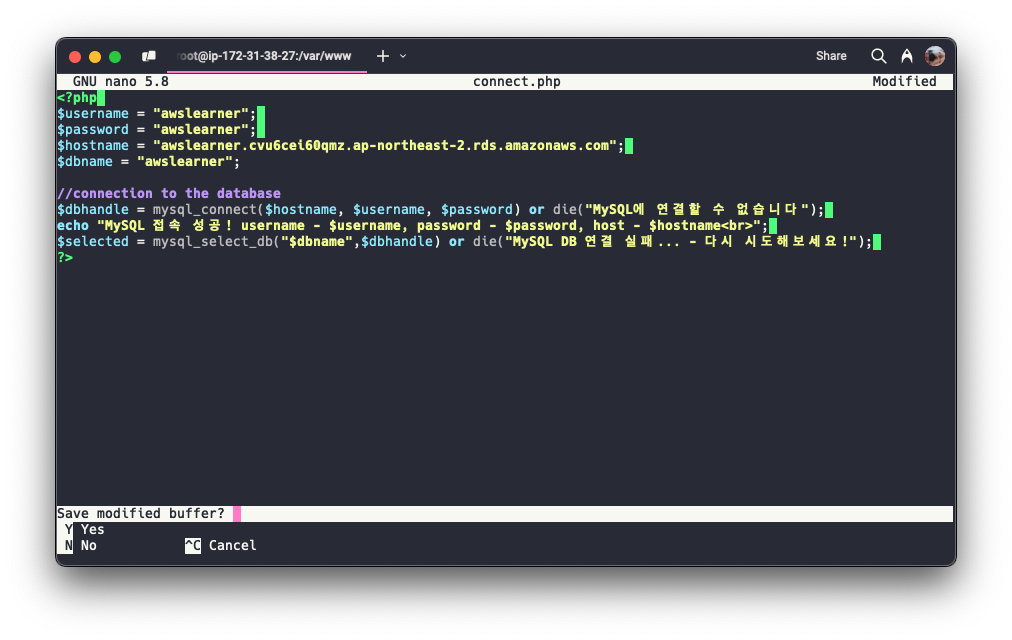This screenshot has width=1012, height=640.
Task: Click the closing ?> PHP tag
Action: [65, 258]
